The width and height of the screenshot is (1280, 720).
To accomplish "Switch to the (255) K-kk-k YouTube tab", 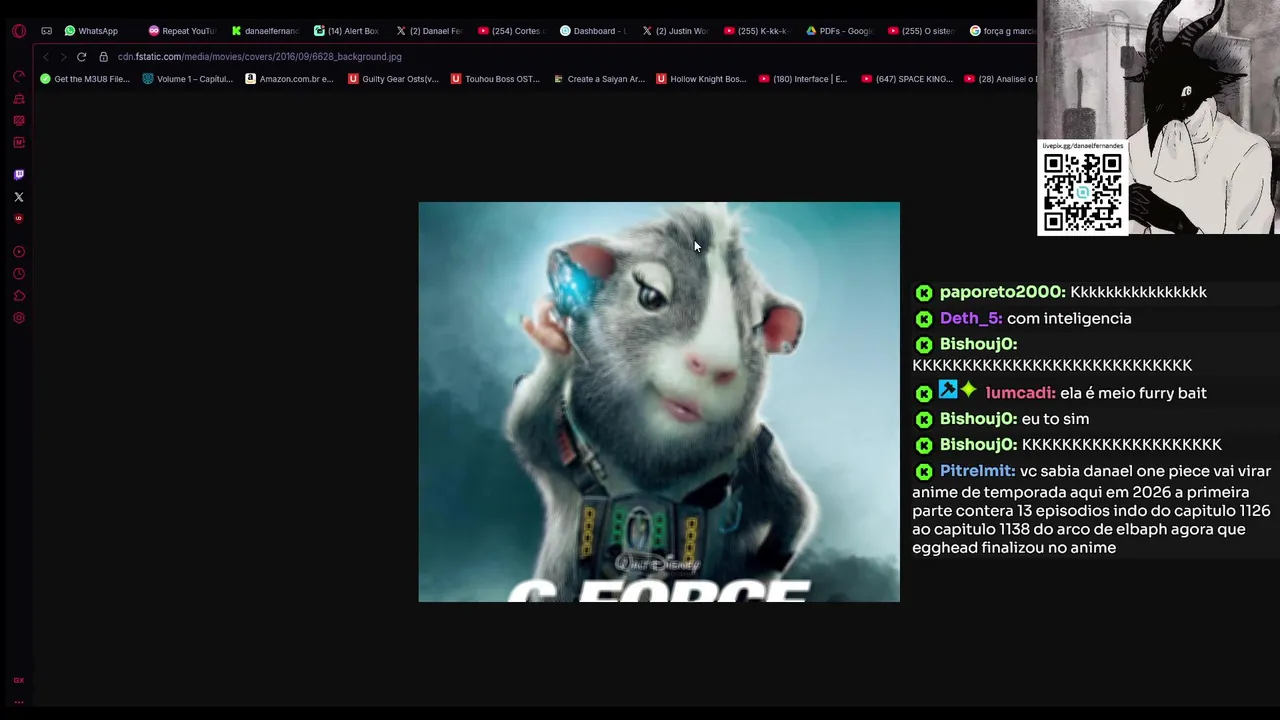I will [x=757, y=31].
